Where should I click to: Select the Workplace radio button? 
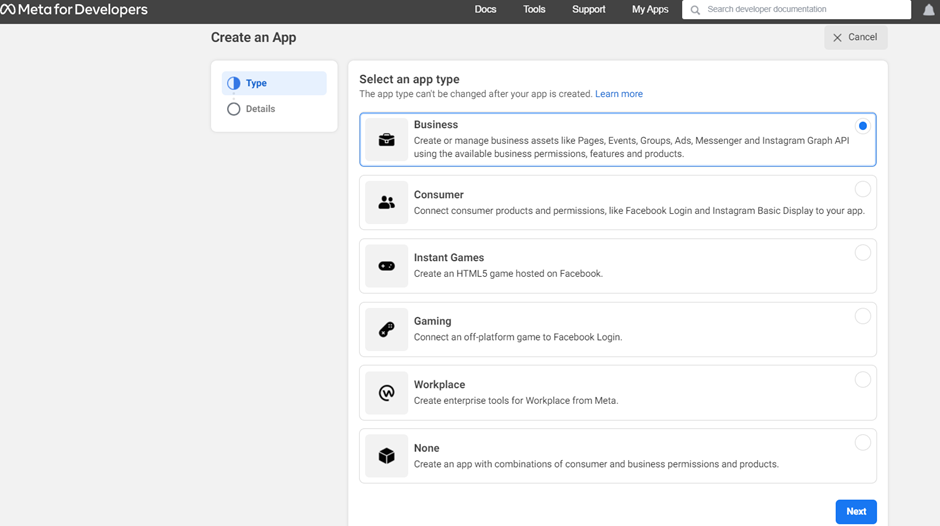[x=863, y=380]
